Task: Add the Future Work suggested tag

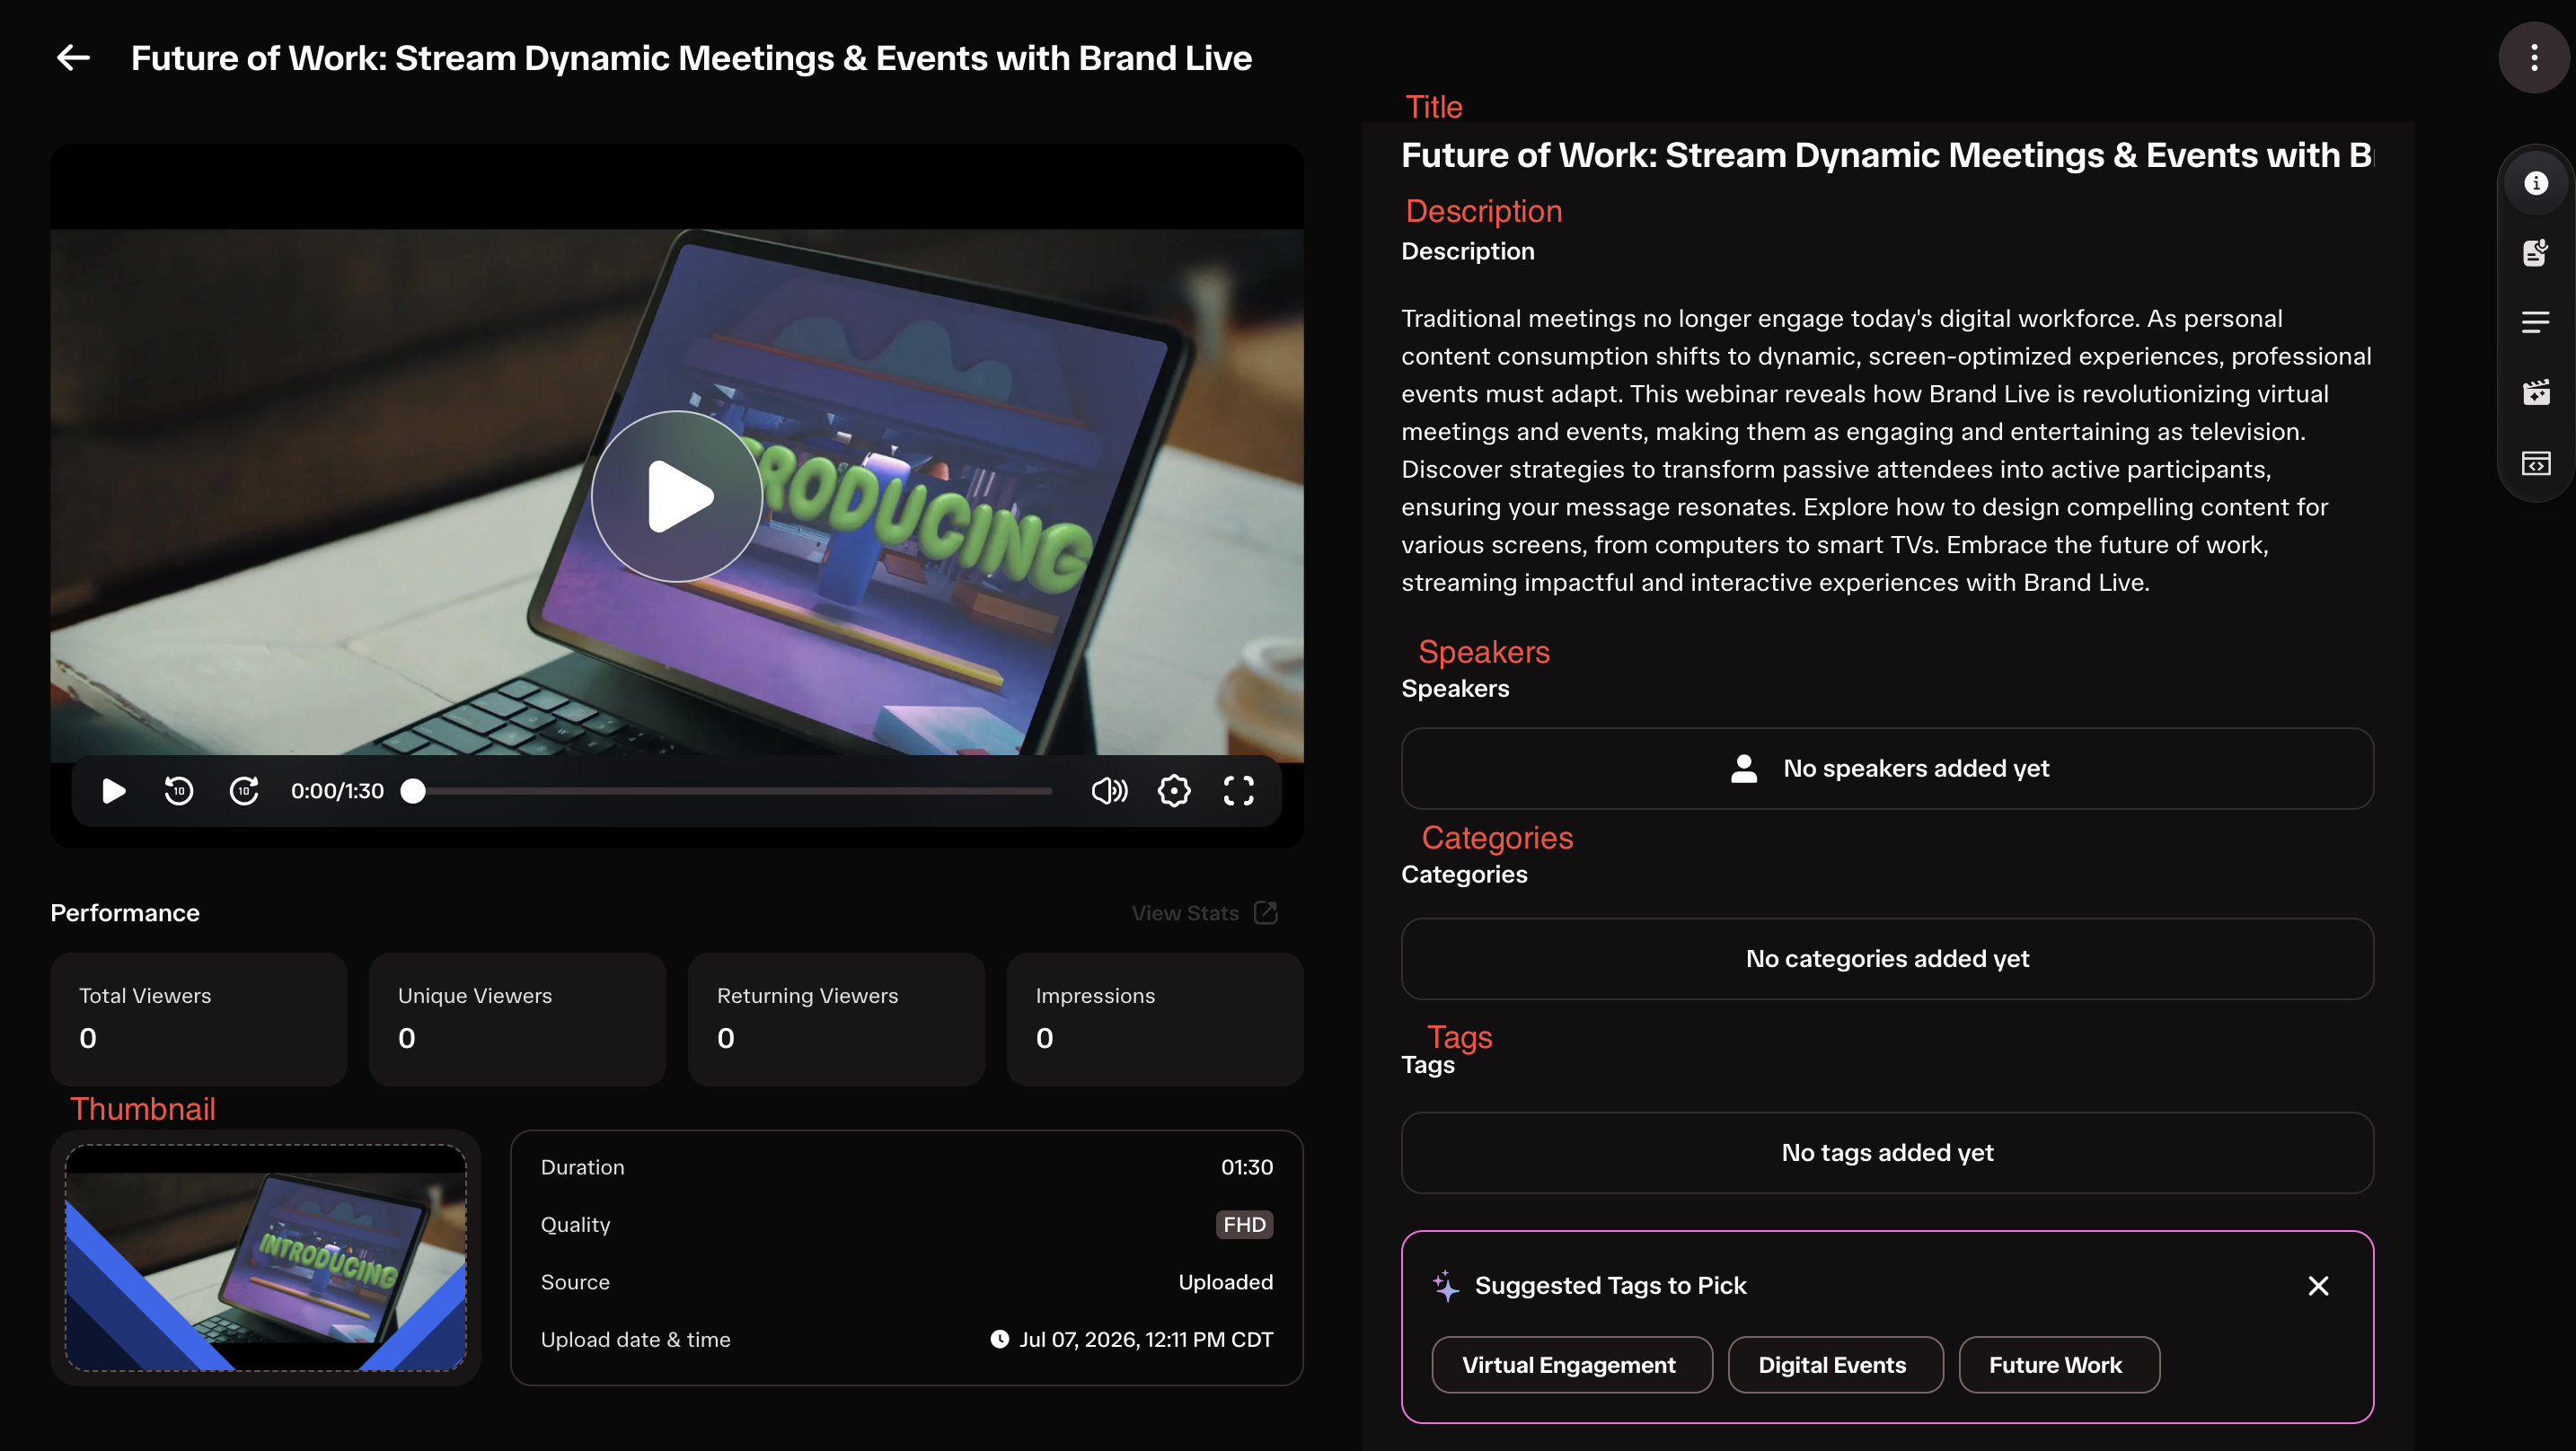Action: [2059, 1365]
